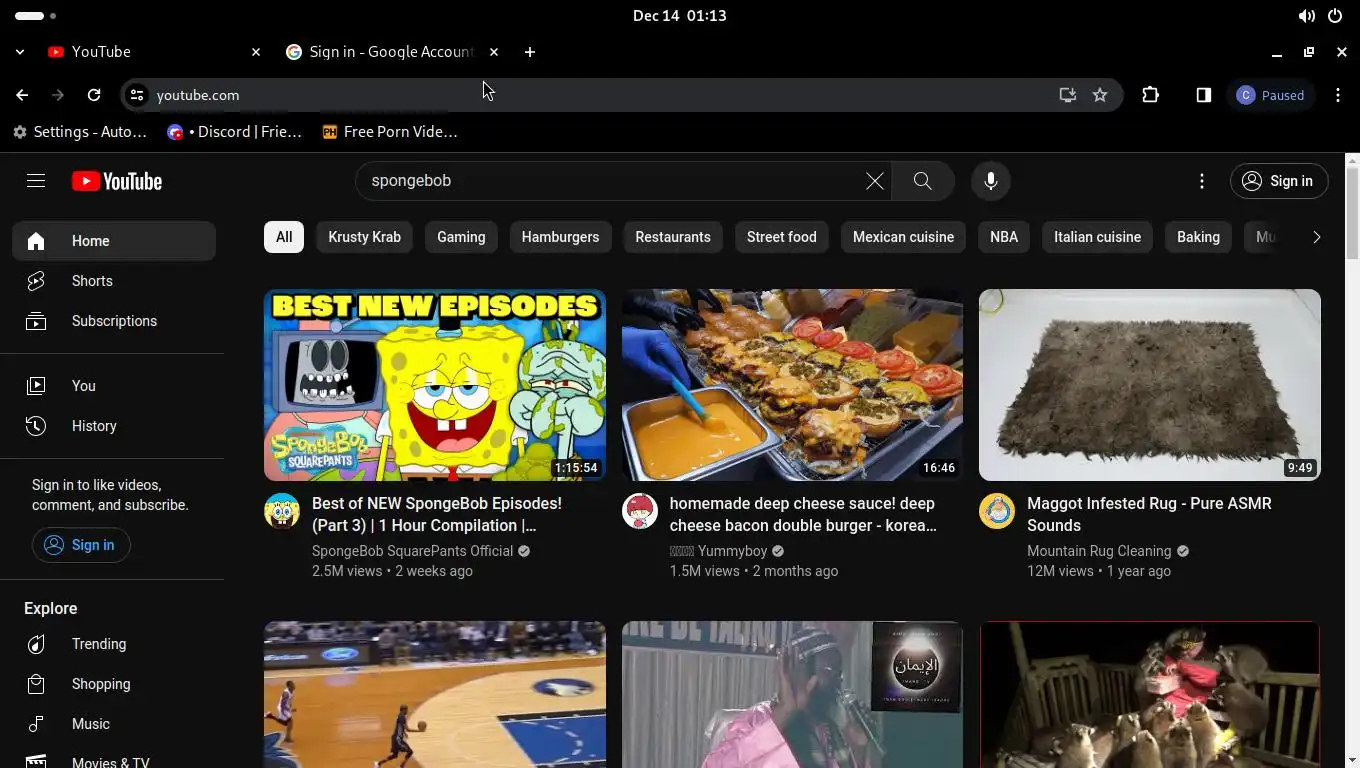The image size is (1360, 768).
Task: Select the Krusty Krab chip
Action: (364, 237)
